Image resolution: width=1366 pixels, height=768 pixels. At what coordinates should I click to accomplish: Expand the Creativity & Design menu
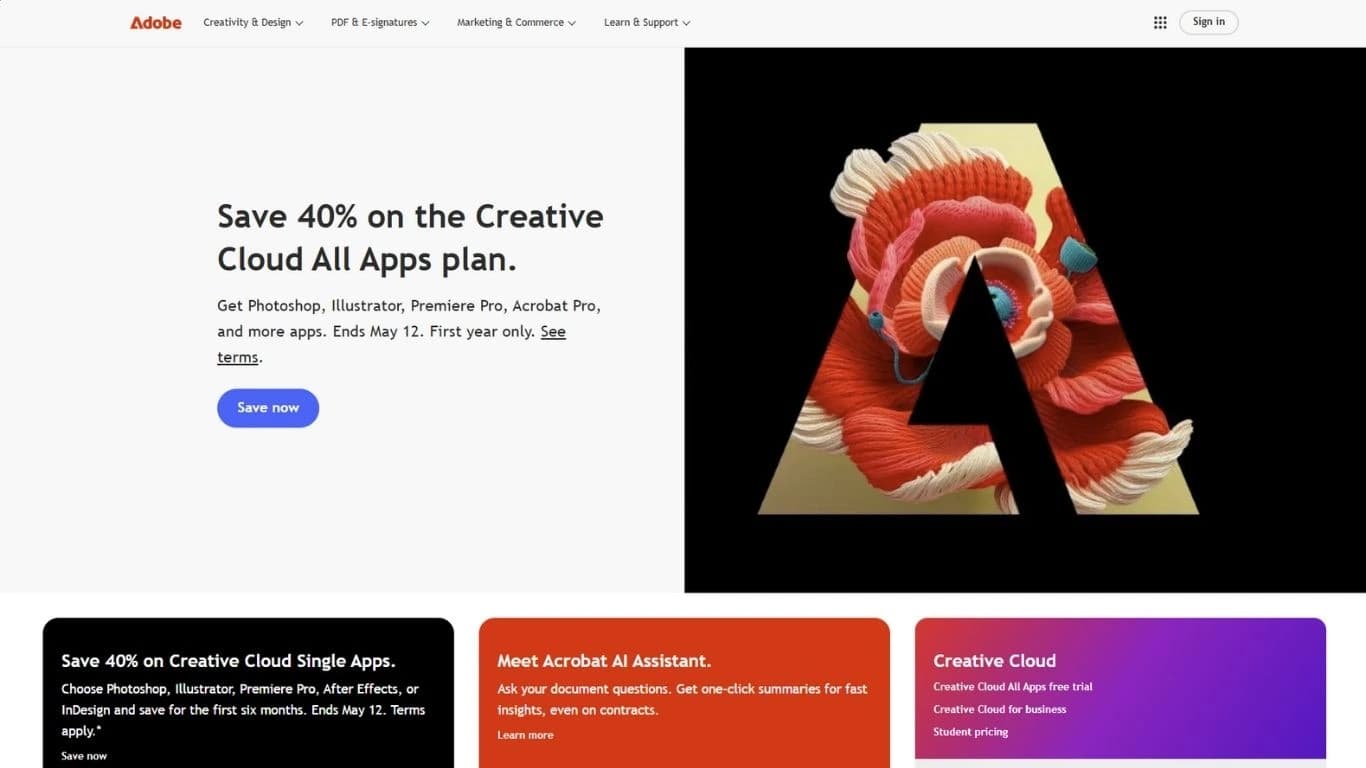pos(253,22)
